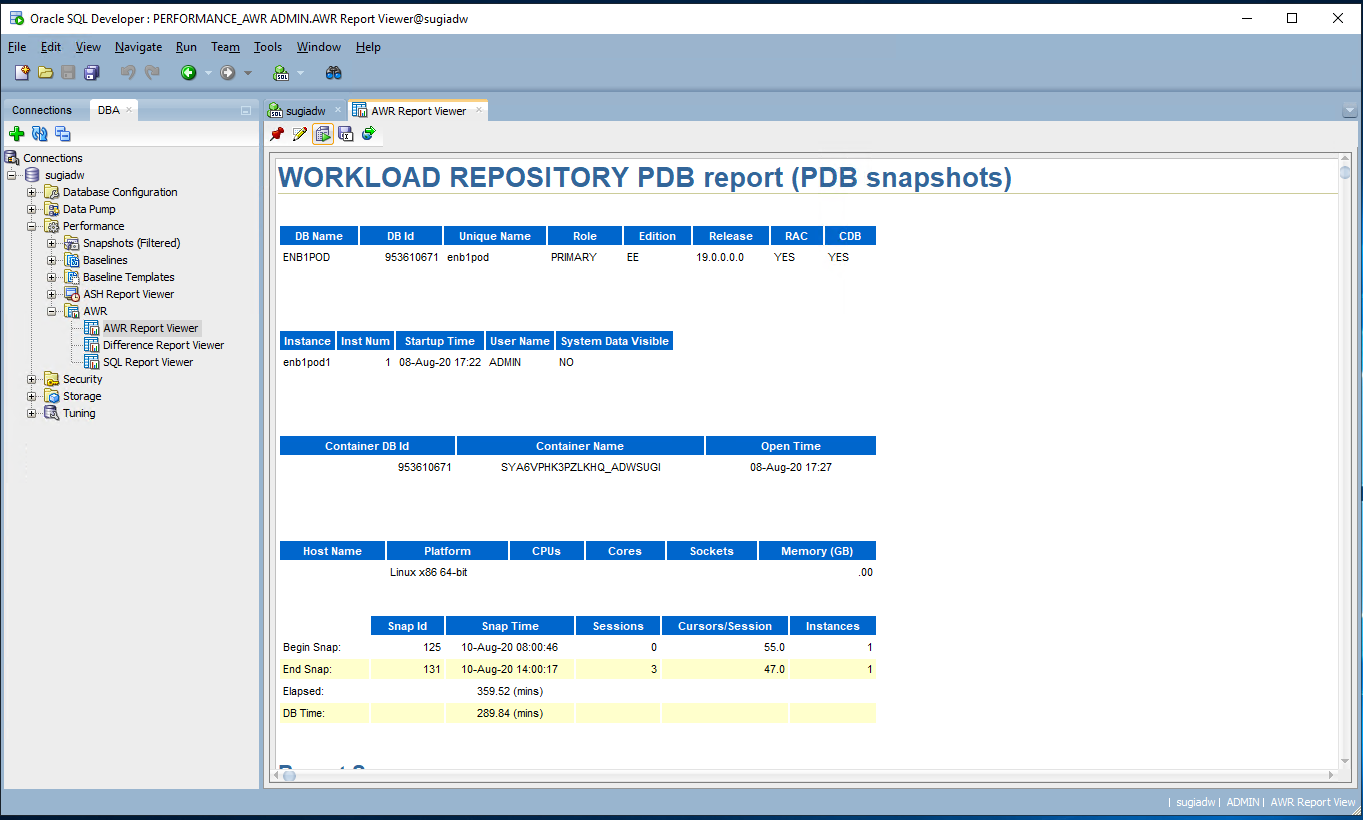Expand the ASH Report Viewer node

pyautogui.click(x=52, y=294)
